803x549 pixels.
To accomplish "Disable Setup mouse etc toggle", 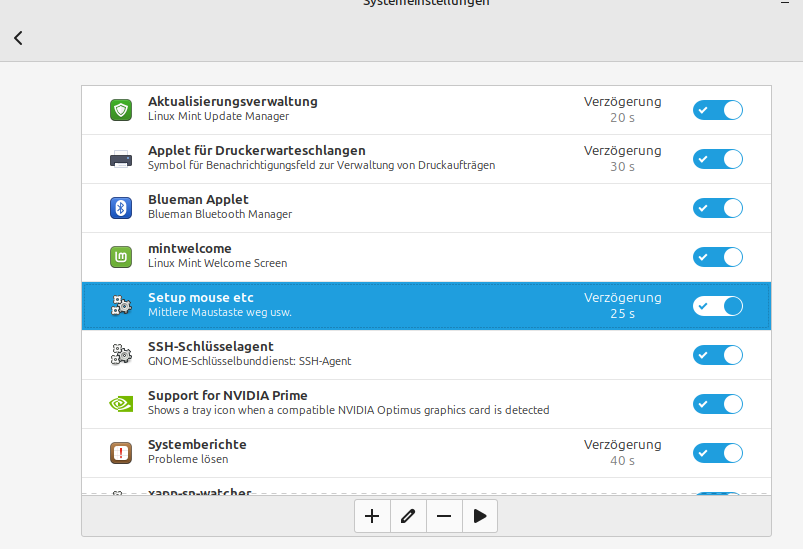I will click(718, 306).
